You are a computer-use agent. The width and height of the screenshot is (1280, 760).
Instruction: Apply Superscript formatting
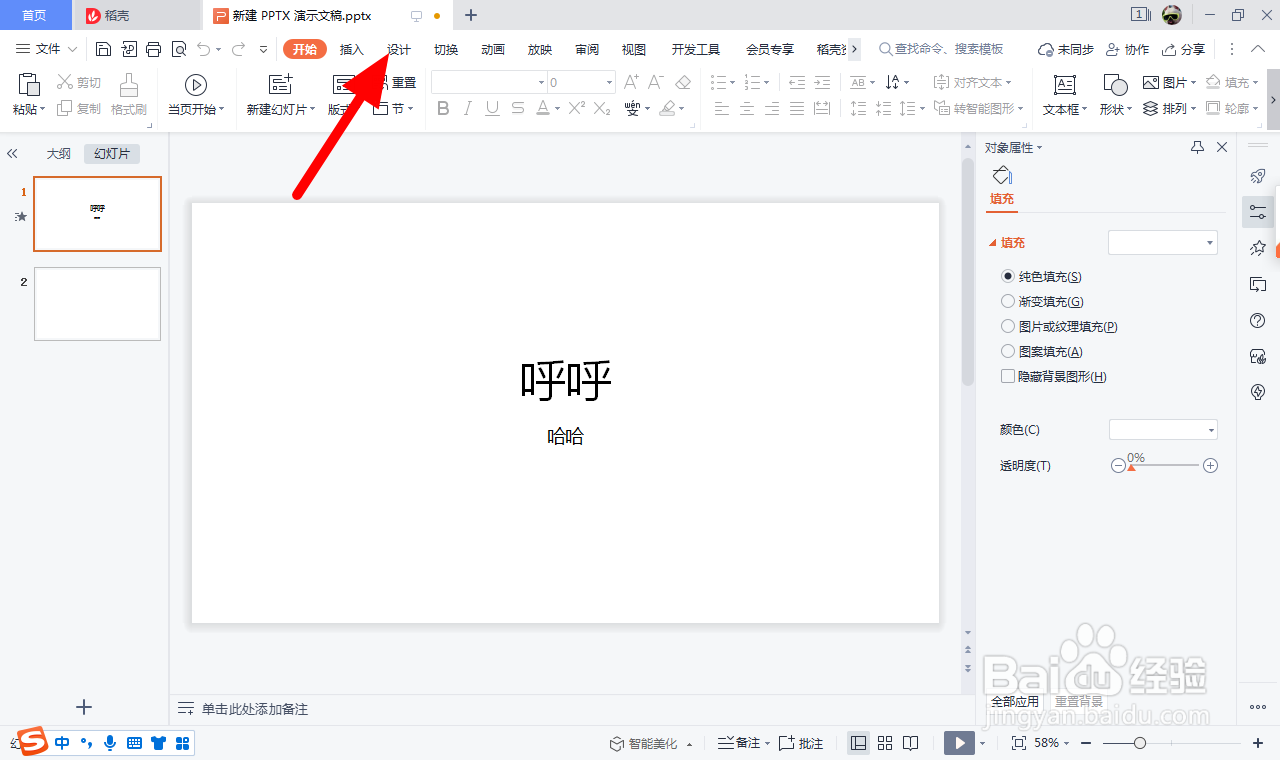(576, 108)
